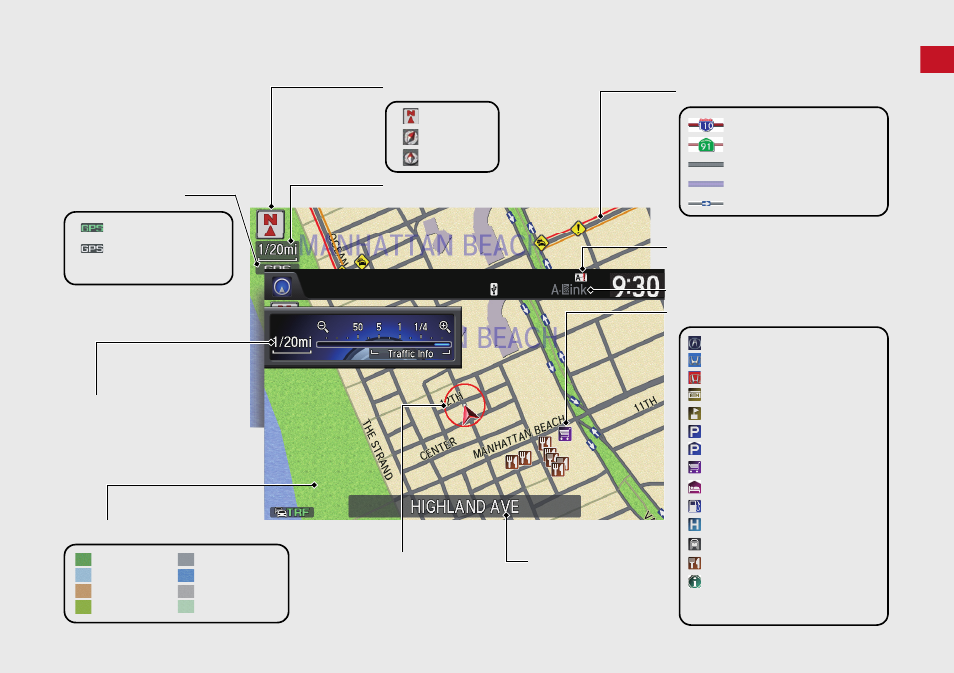Click the red vehicle position arrow

point(469,415)
